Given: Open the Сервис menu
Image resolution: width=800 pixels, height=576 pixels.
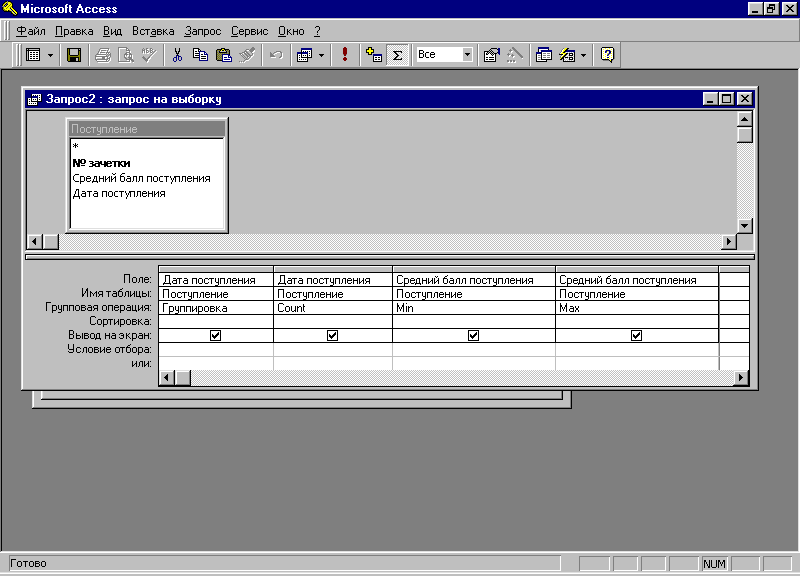Looking at the screenshot, I should 249,31.
